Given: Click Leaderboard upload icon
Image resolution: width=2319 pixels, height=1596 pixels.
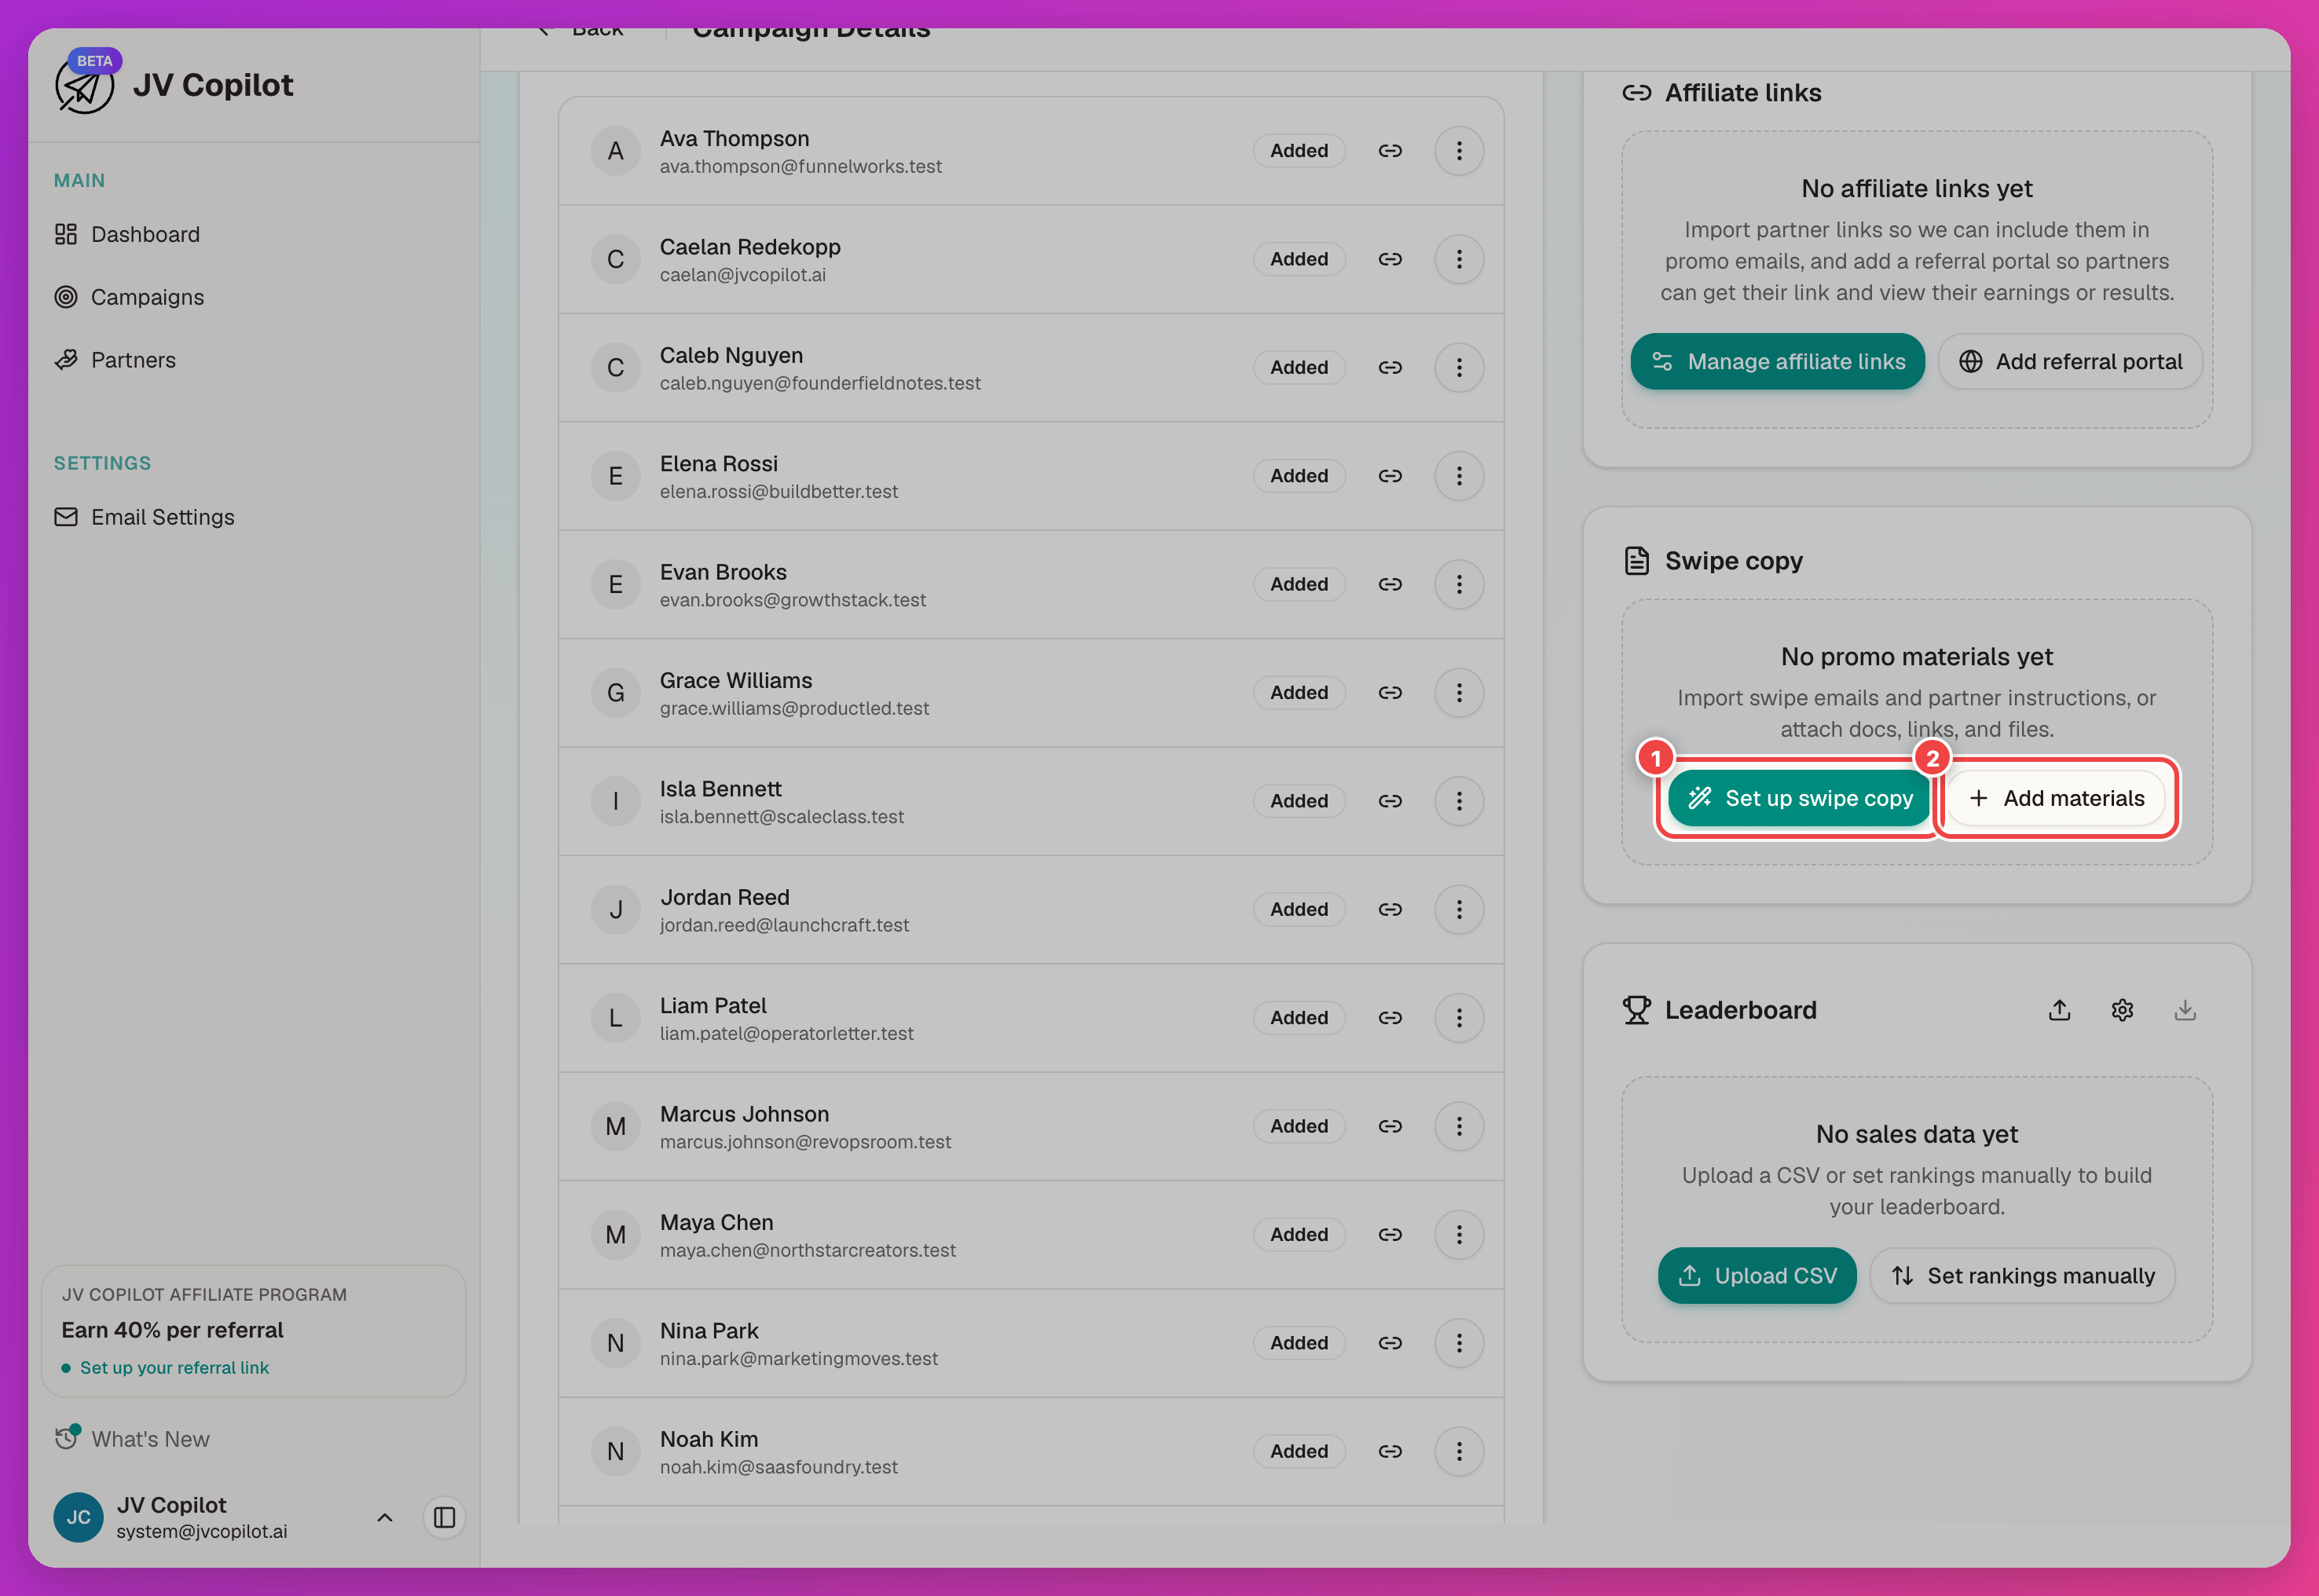Looking at the screenshot, I should point(2059,1010).
